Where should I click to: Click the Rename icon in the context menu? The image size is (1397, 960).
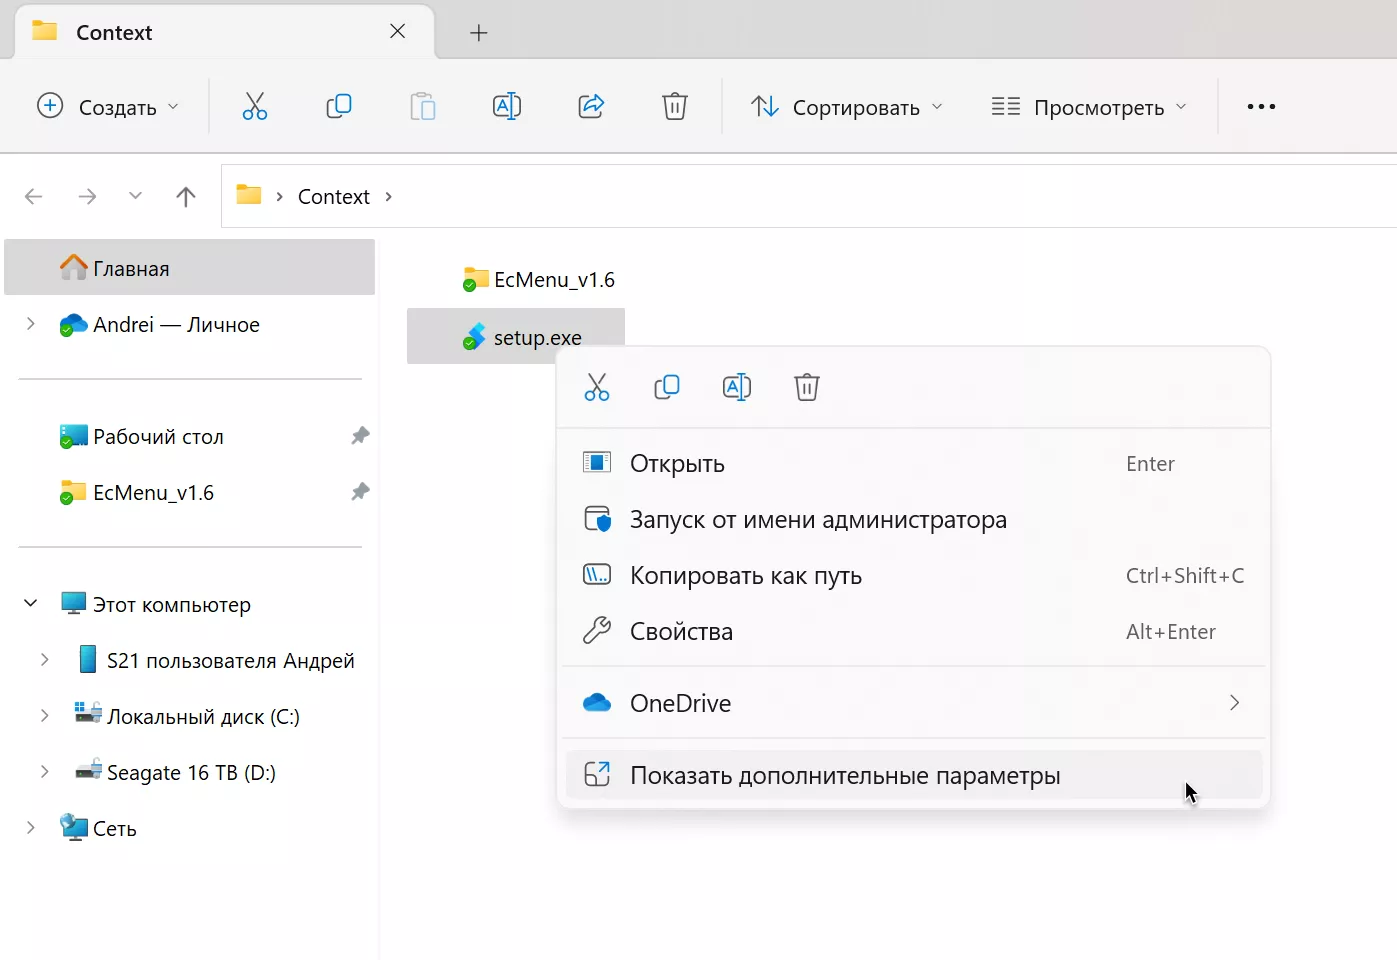pyautogui.click(x=737, y=387)
